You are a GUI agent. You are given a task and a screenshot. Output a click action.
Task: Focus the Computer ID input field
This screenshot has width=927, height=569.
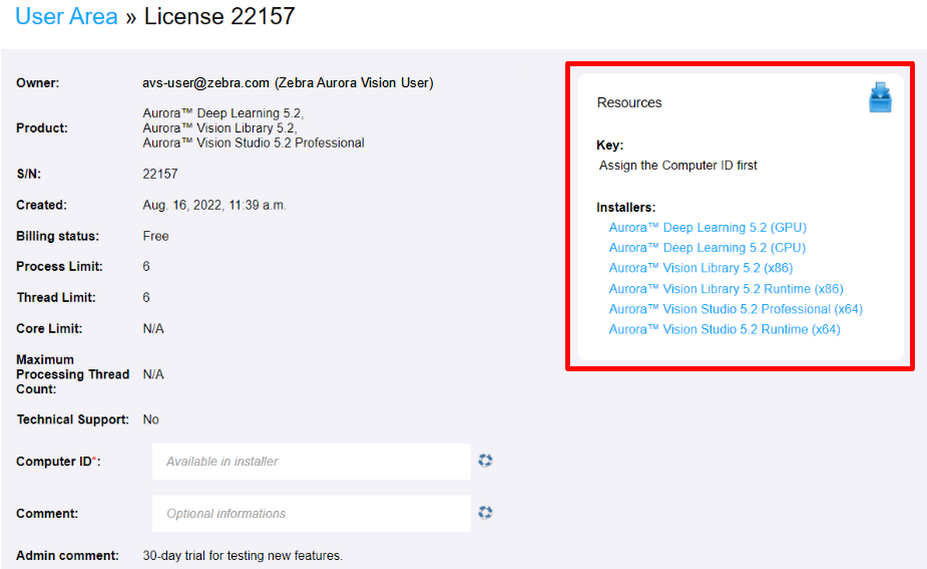[310, 461]
